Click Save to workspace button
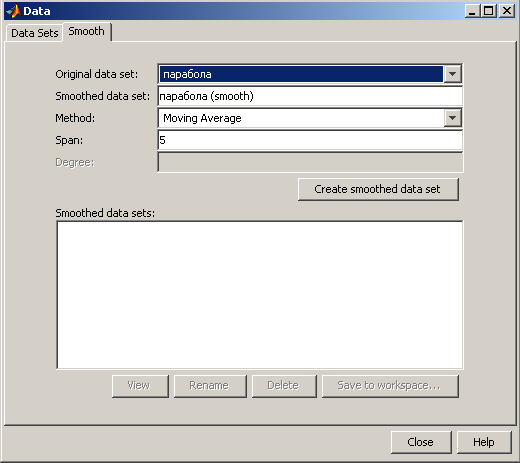This screenshot has height=463, width=520. (x=390, y=386)
